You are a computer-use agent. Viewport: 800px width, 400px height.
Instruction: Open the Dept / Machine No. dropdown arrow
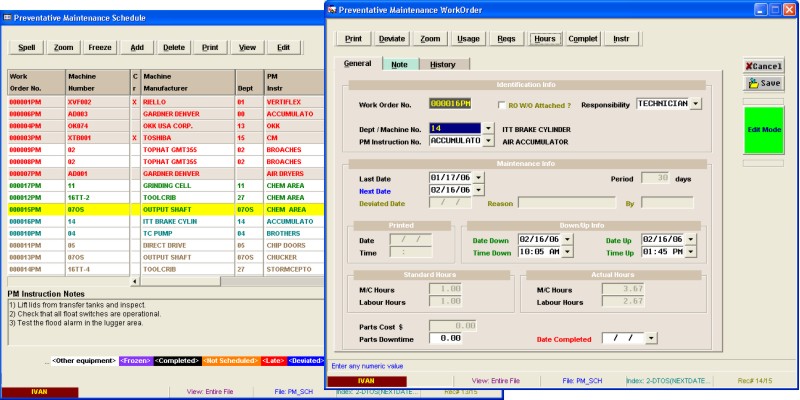488,128
